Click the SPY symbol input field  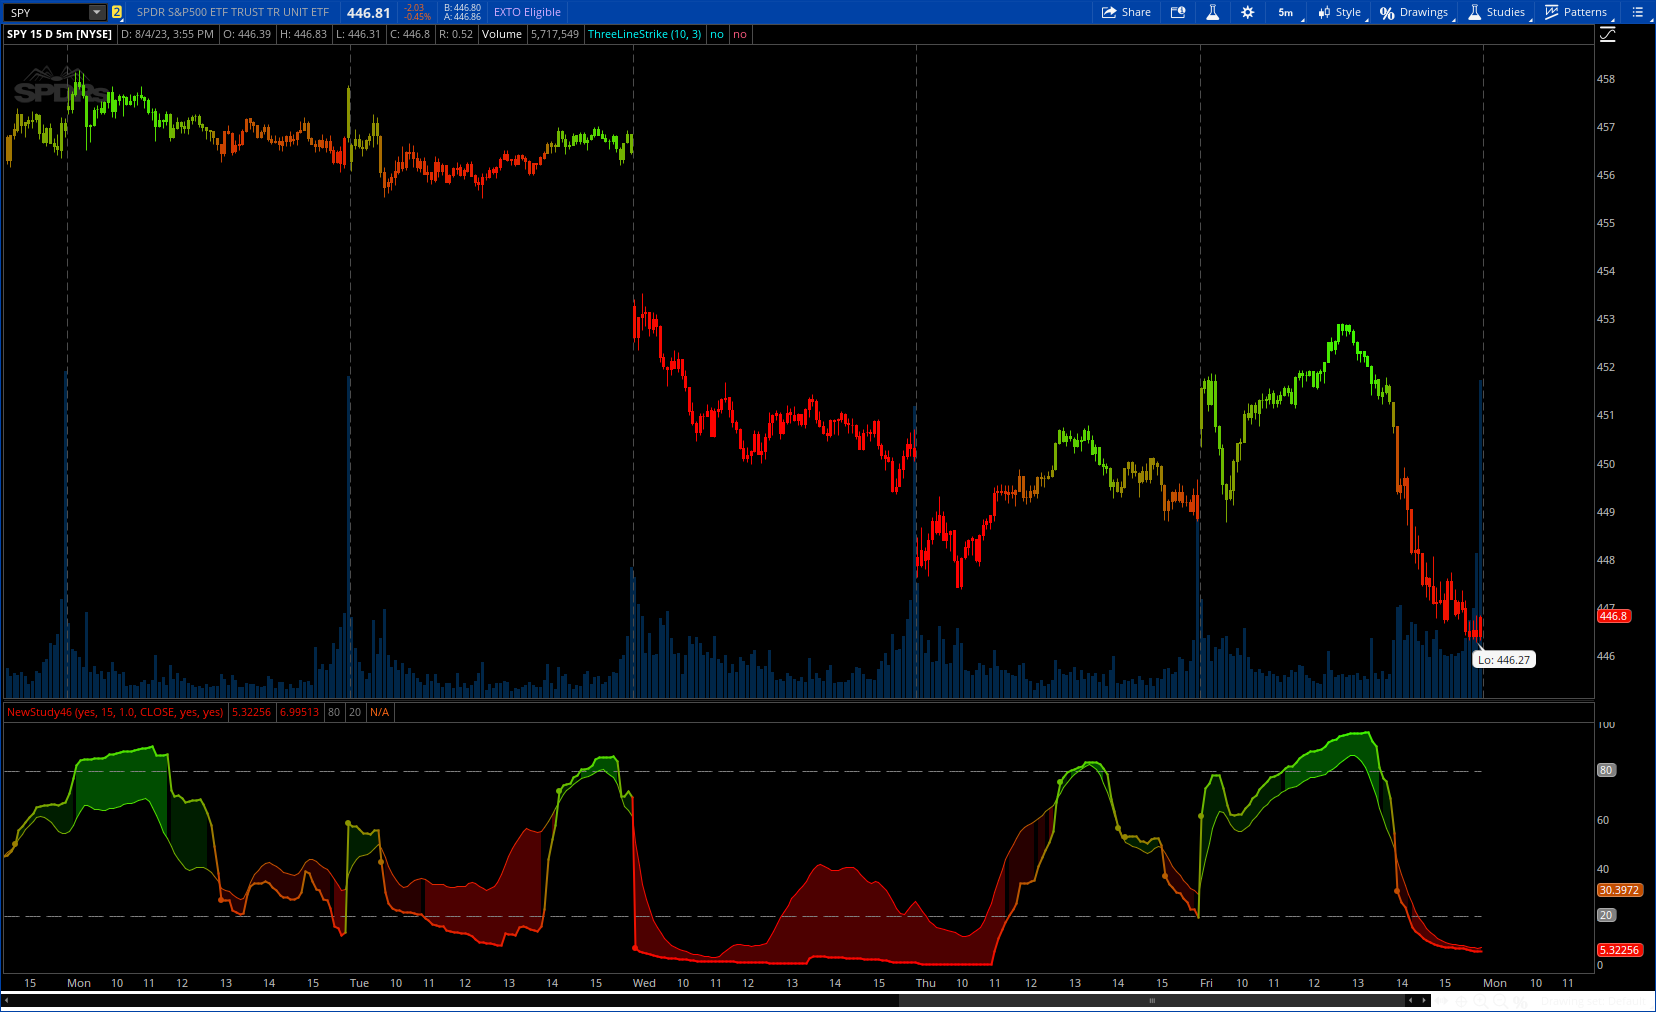(x=48, y=12)
